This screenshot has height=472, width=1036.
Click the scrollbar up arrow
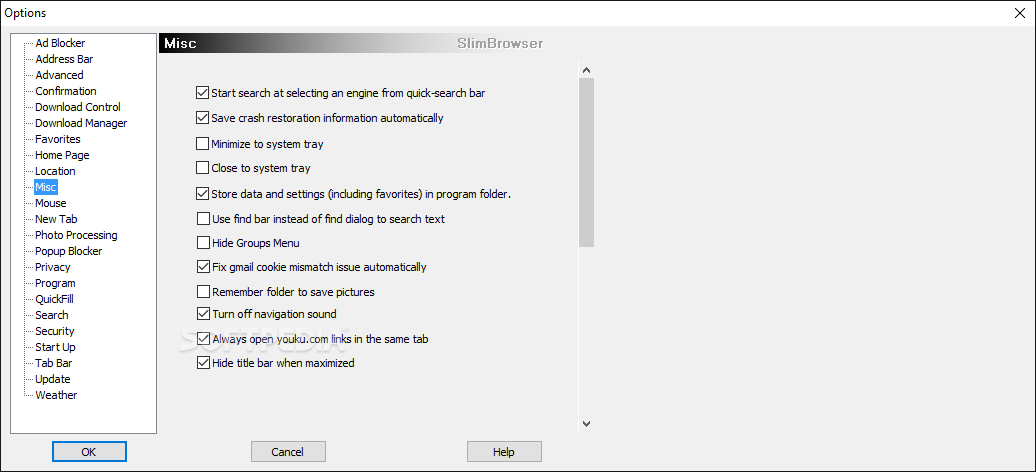[x=587, y=70]
